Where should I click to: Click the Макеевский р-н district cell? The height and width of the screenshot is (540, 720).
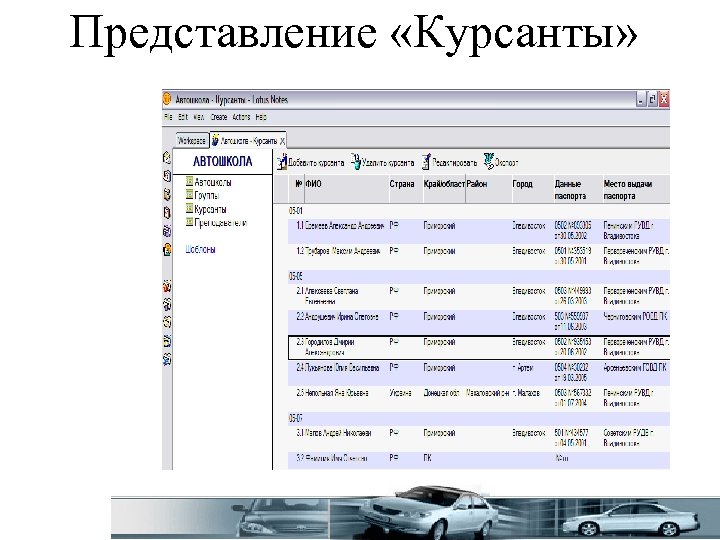488,393
